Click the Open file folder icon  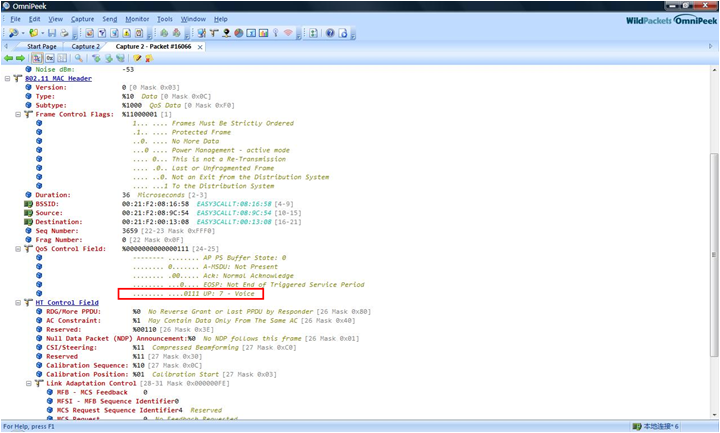(x=34, y=33)
